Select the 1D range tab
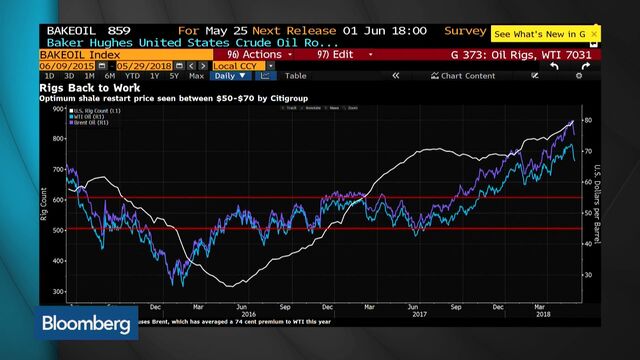 [x=49, y=76]
